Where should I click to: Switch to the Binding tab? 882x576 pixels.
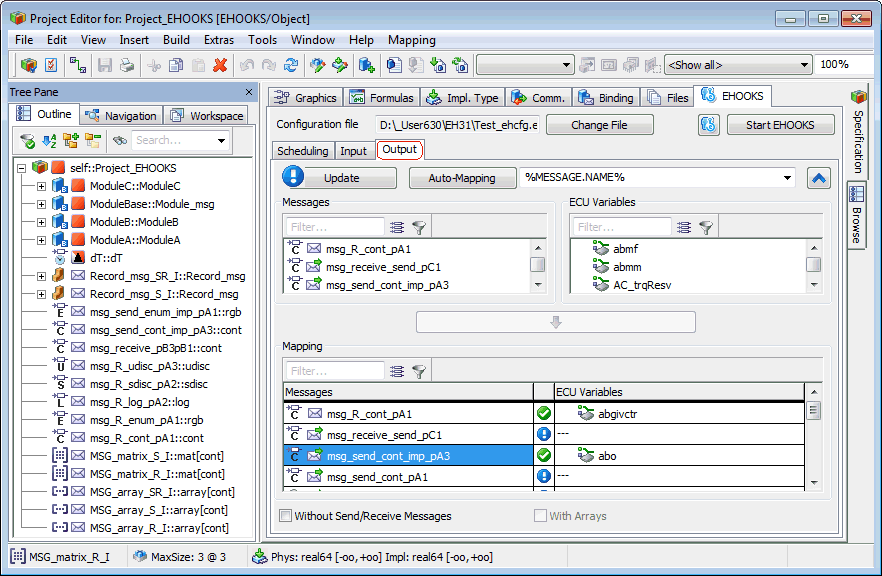pyautogui.click(x=606, y=98)
